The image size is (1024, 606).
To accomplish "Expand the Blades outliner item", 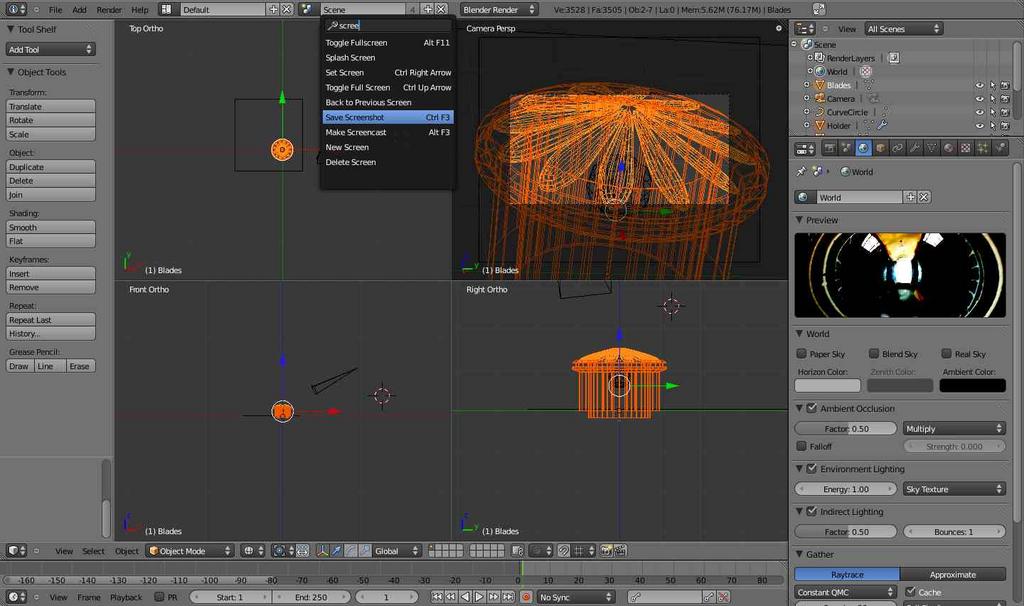I will (x=806, y=85).
